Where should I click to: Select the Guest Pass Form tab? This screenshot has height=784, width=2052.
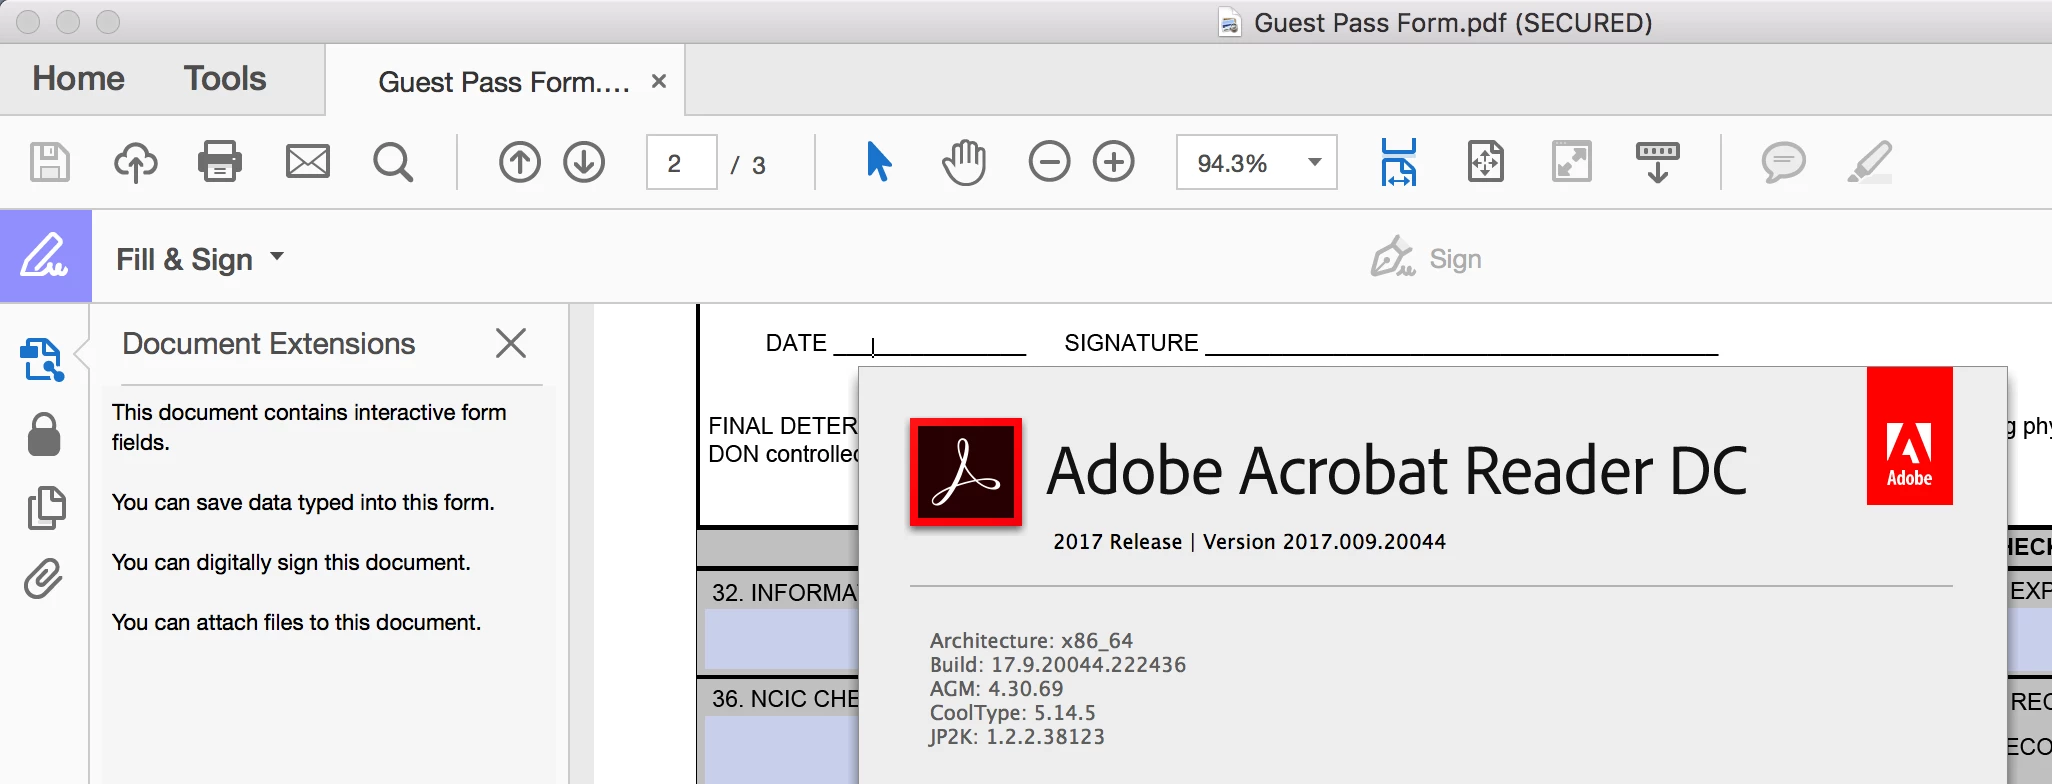coord(504,82)
